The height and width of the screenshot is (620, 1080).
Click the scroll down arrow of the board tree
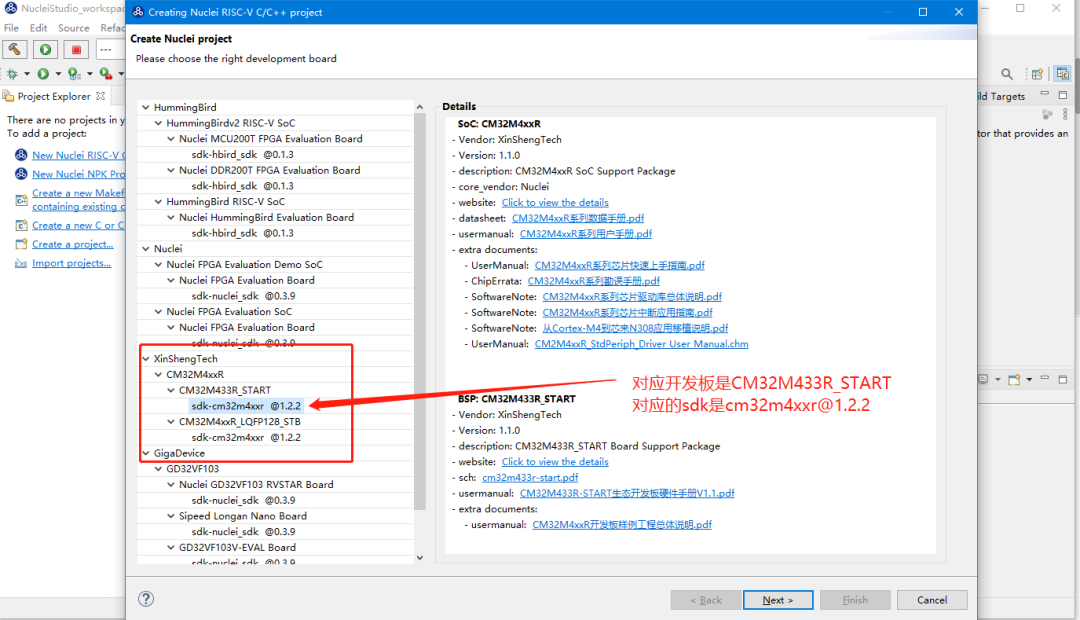click(x=419, y=558)
